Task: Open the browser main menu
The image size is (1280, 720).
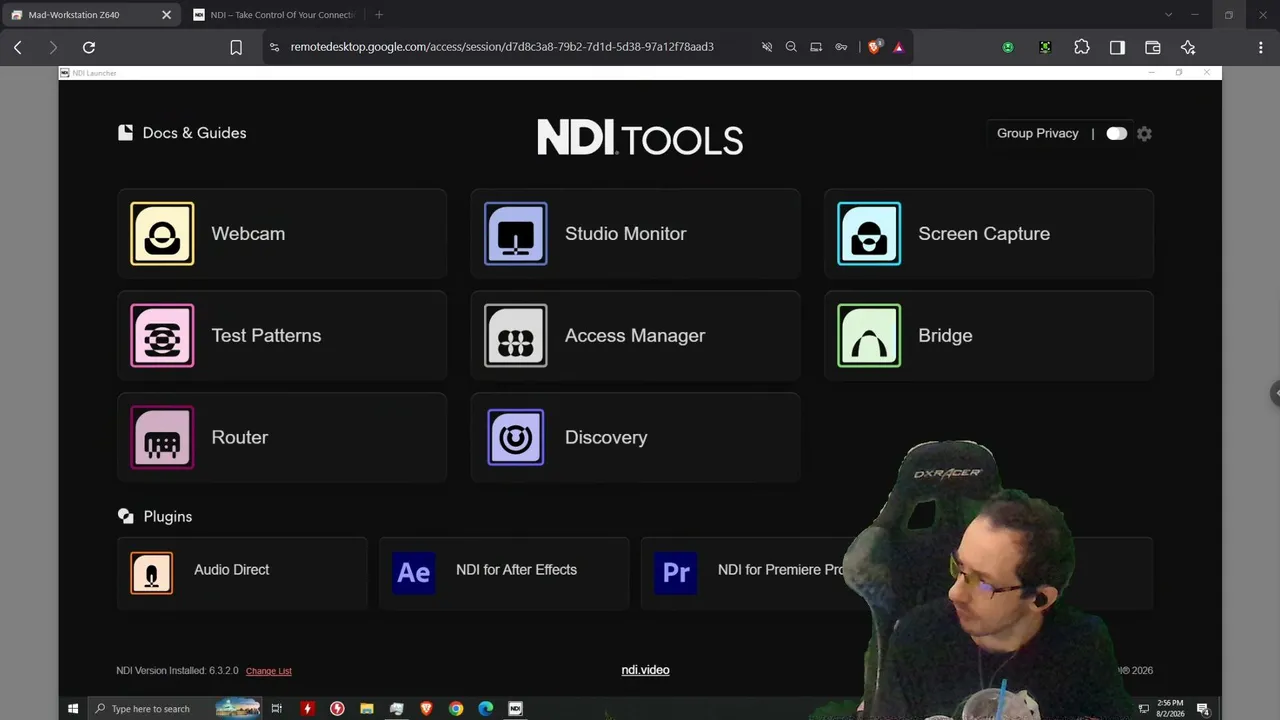Action: click(1260, 47)
